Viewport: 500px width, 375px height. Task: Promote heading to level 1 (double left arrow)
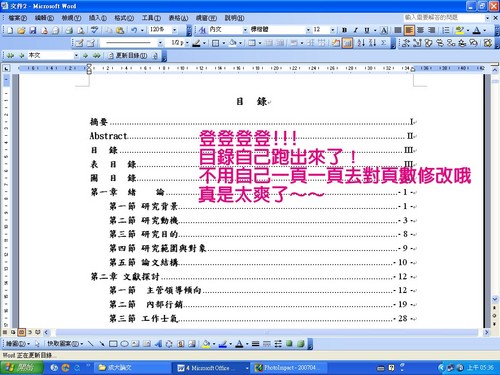click(x=11, y=56)
